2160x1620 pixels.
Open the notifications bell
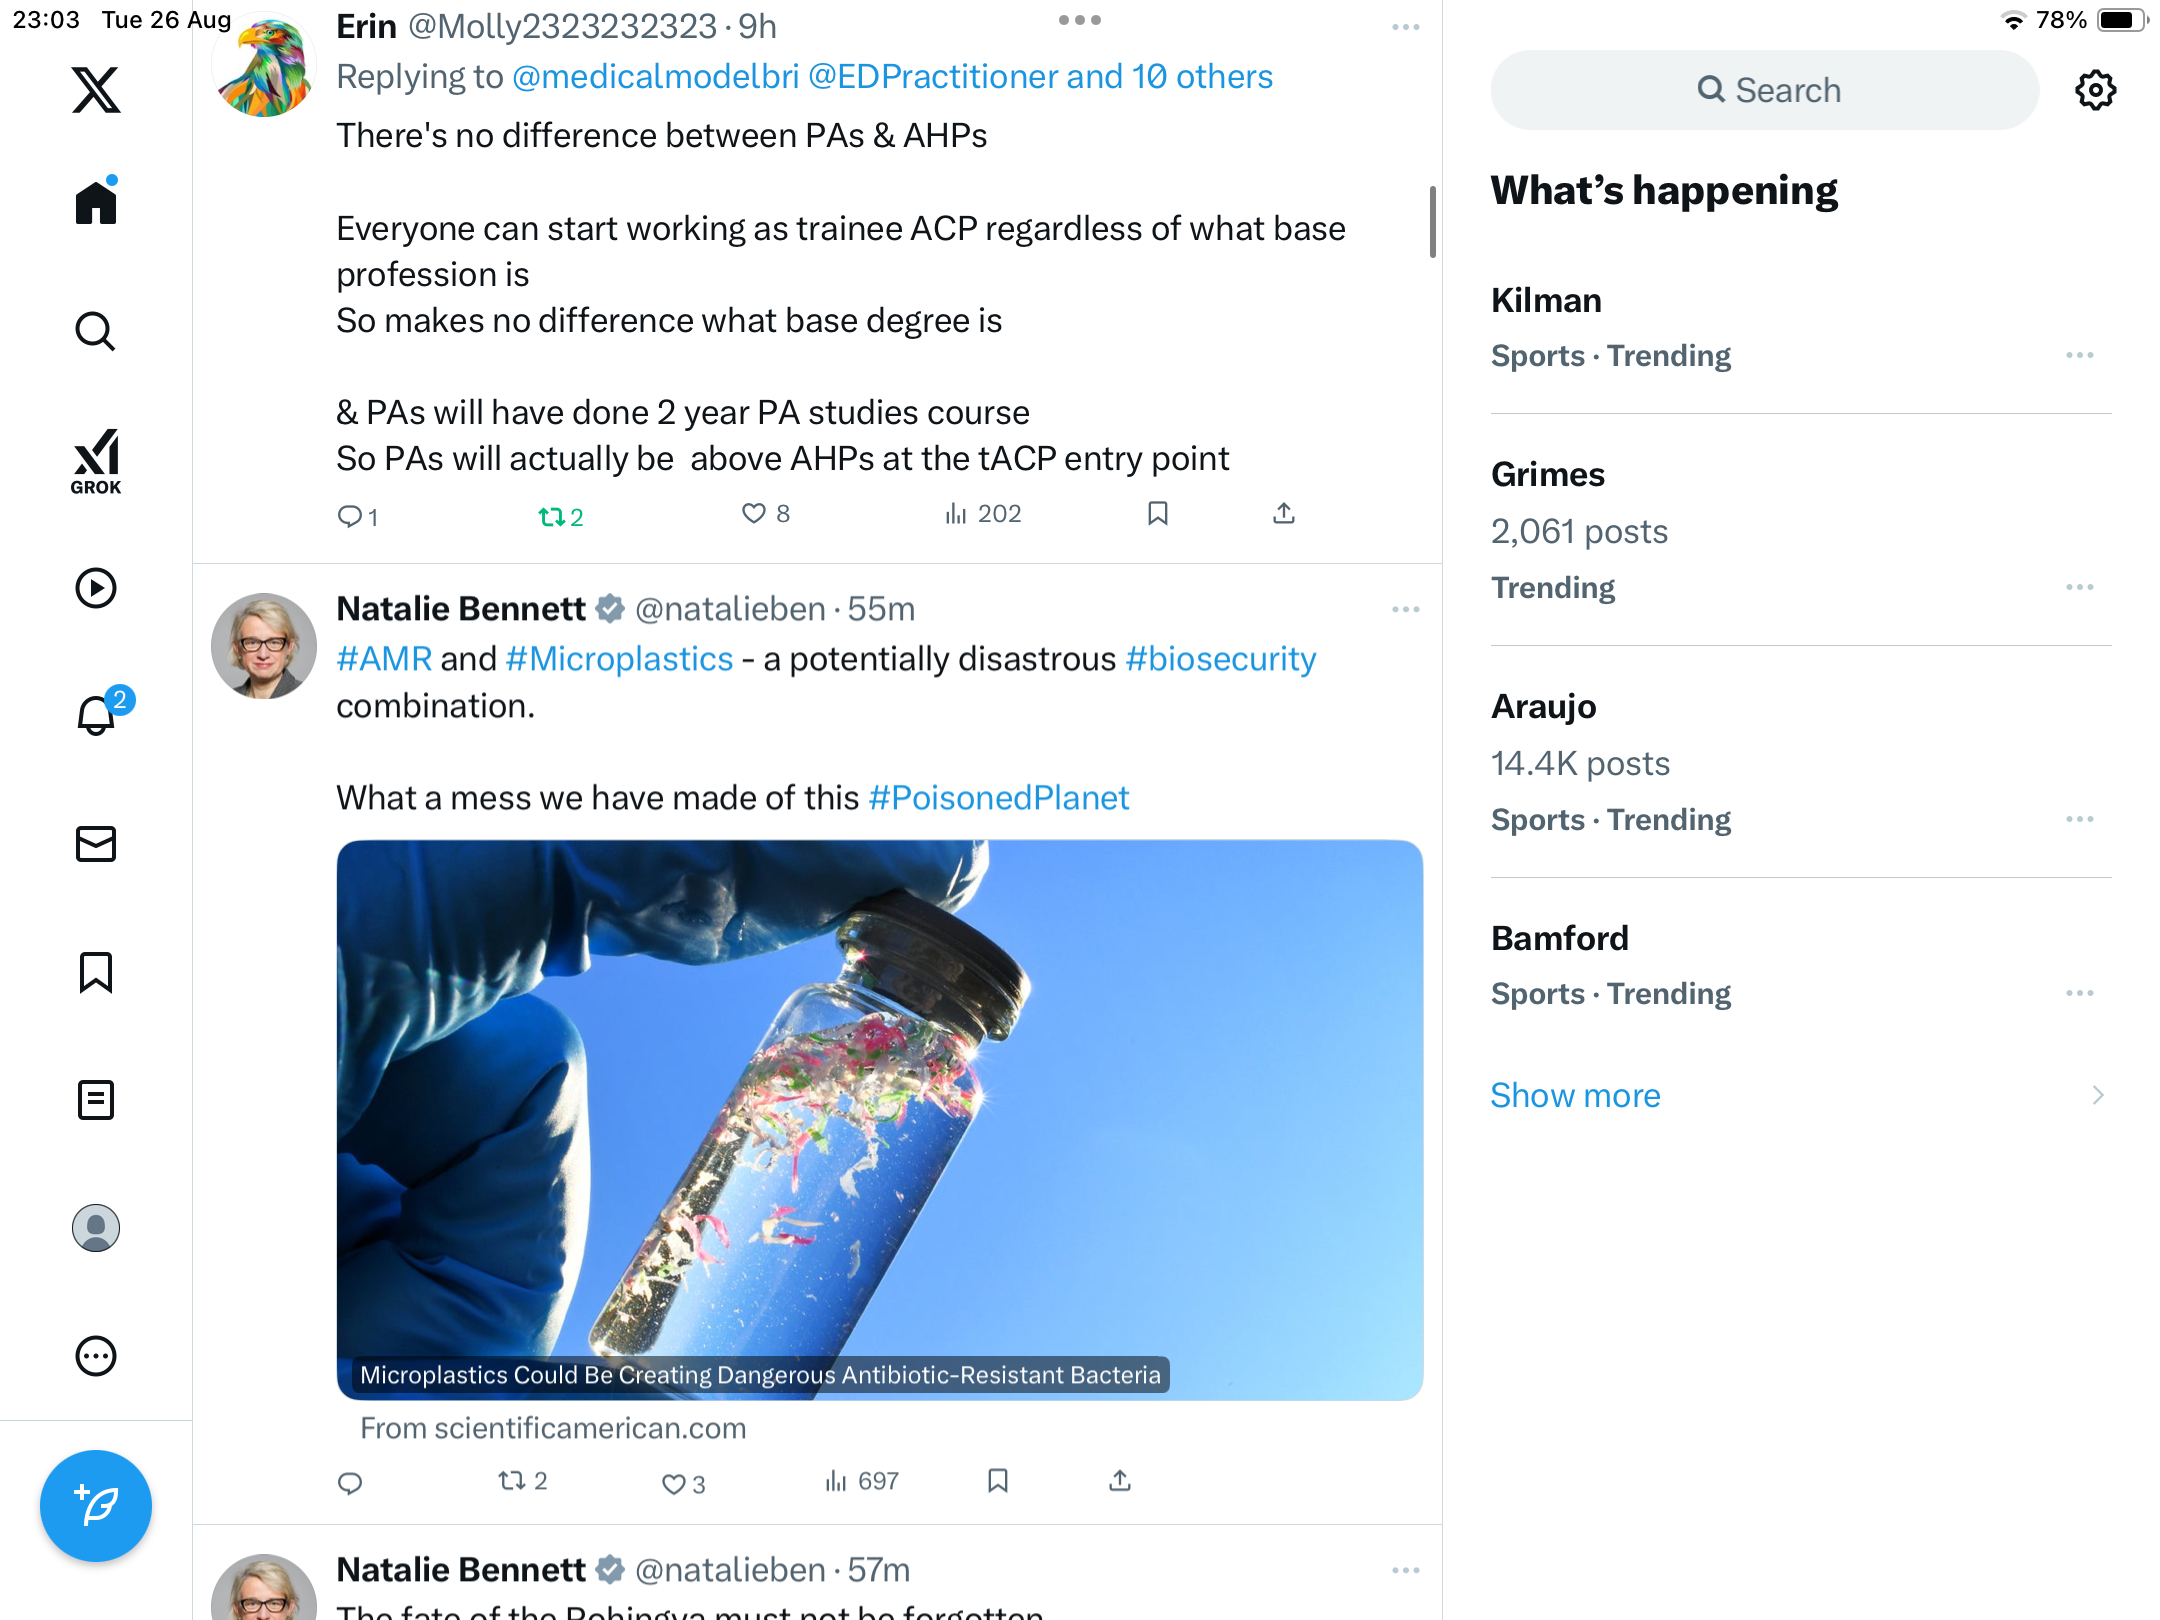pos(97,714)
